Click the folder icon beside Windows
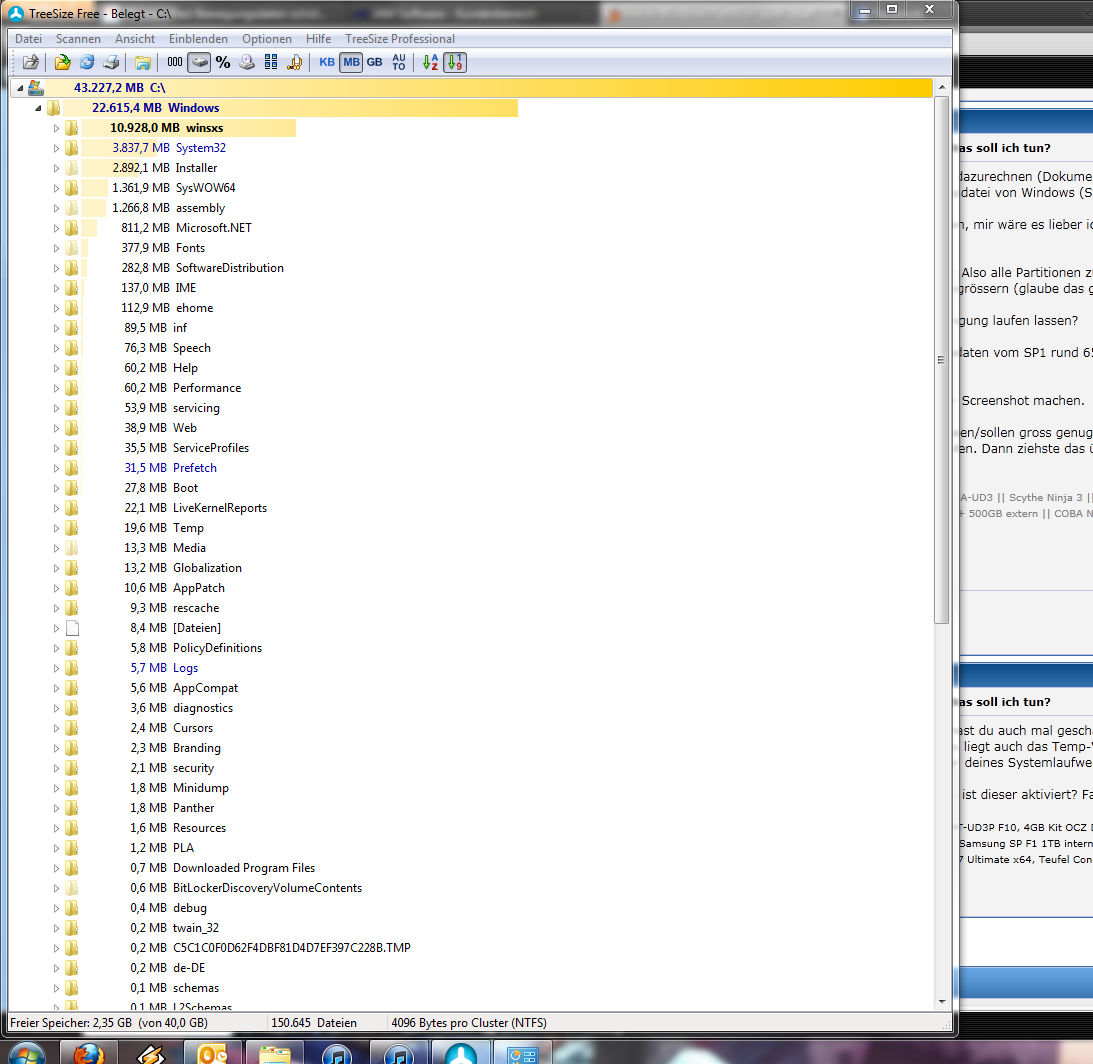The width and height of the screenshot is (1093, 1064). pyautogui.click(x=54, y=108)
